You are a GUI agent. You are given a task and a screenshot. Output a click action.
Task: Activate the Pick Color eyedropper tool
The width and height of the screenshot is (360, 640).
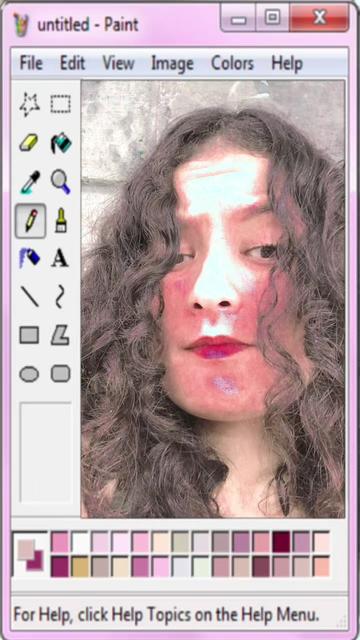(x=30, y=182)
